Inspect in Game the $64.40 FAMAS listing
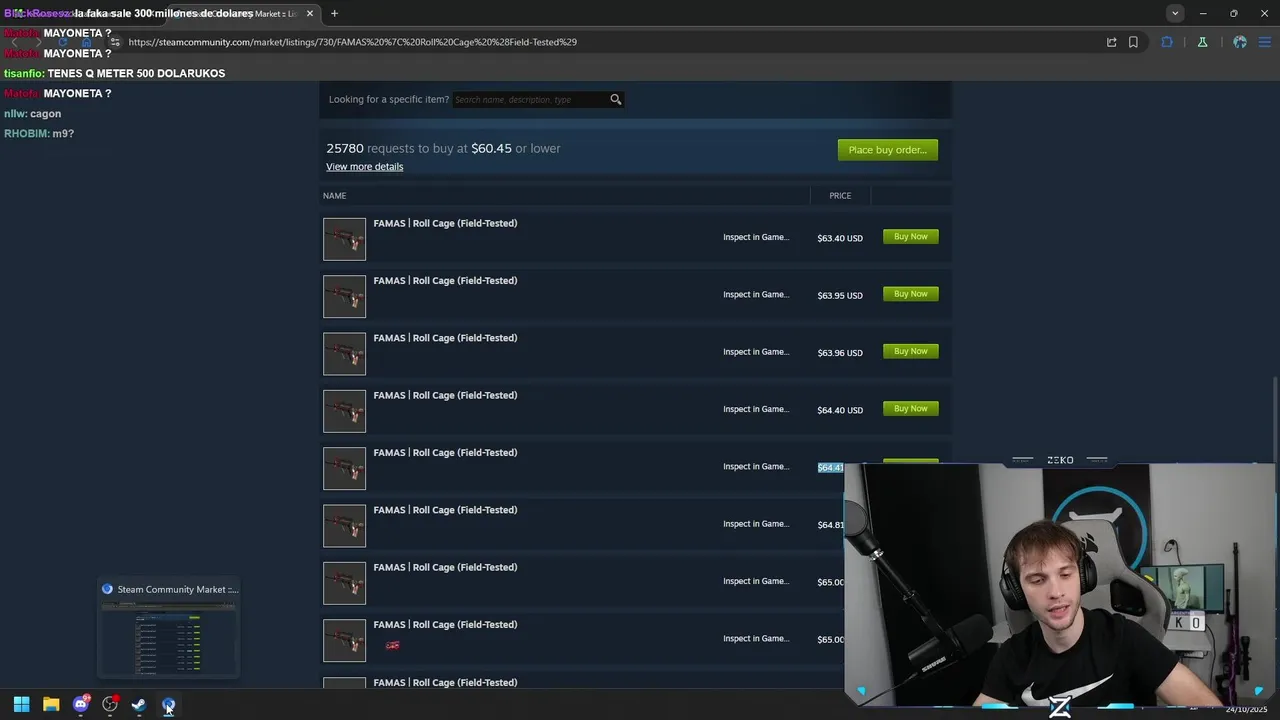 (756, 409)
